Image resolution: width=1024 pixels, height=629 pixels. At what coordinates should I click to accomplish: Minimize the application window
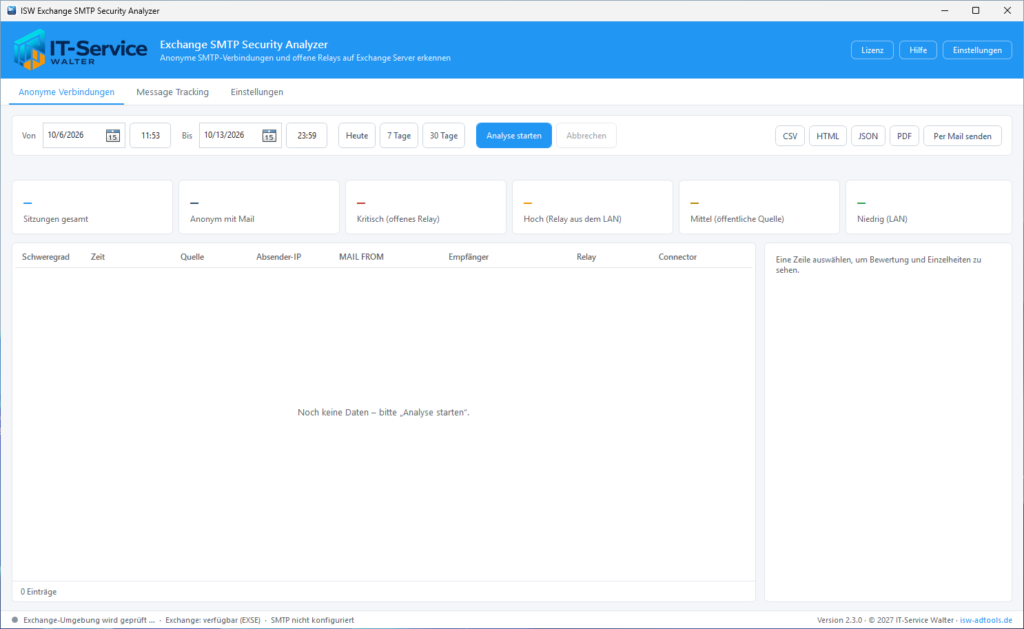point(944,10)
